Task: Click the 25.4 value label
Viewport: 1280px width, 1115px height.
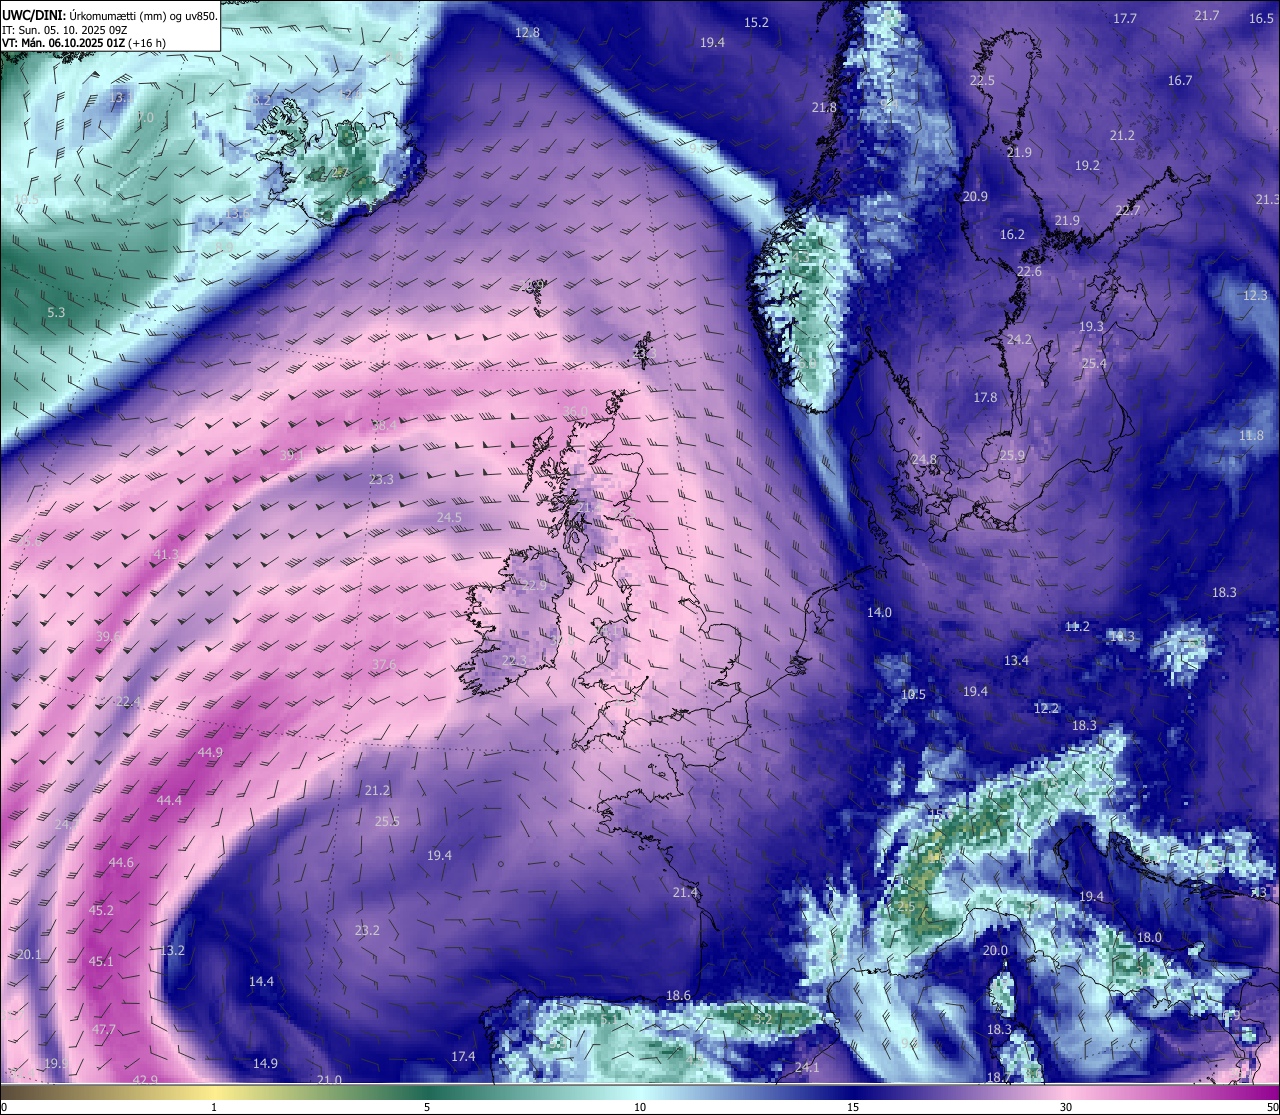Action: 1094,363
